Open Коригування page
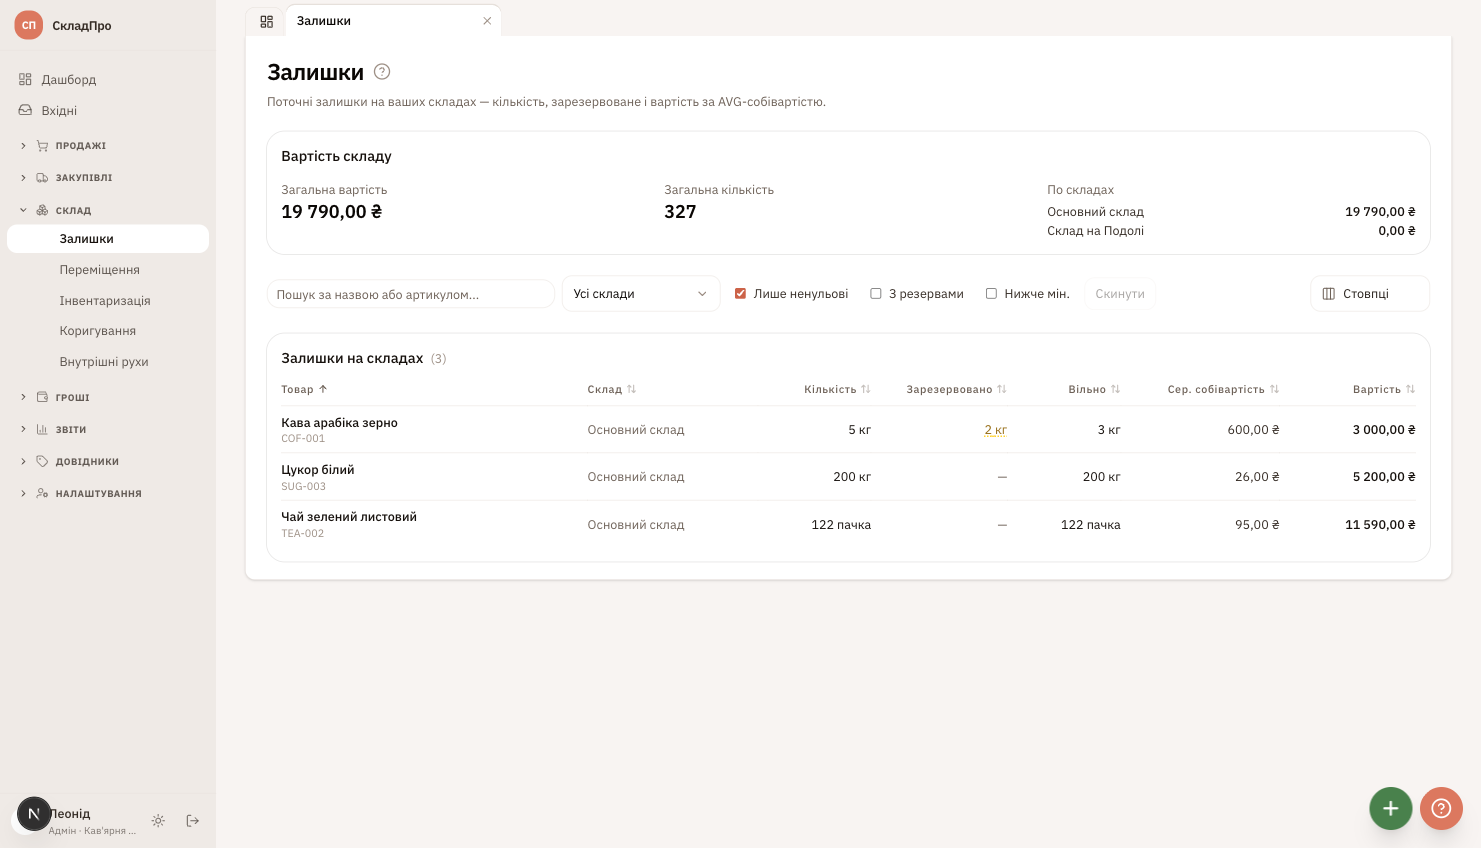The image size is (1481, 848). [97, 331]
